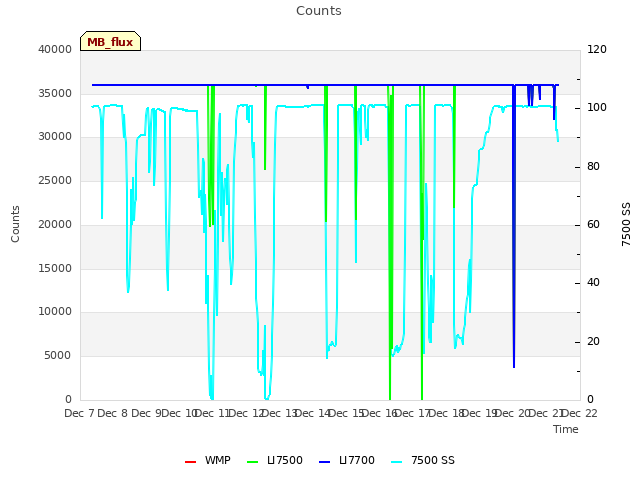Click the 35000 y-axis tick label

[55, 93]
